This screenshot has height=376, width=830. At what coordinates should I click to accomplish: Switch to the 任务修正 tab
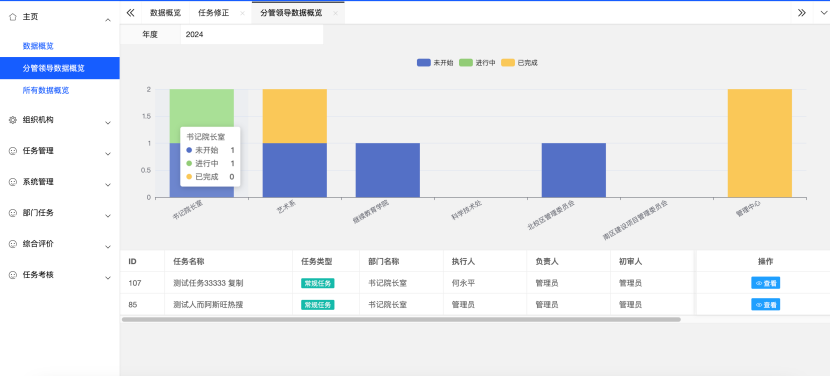213,13
